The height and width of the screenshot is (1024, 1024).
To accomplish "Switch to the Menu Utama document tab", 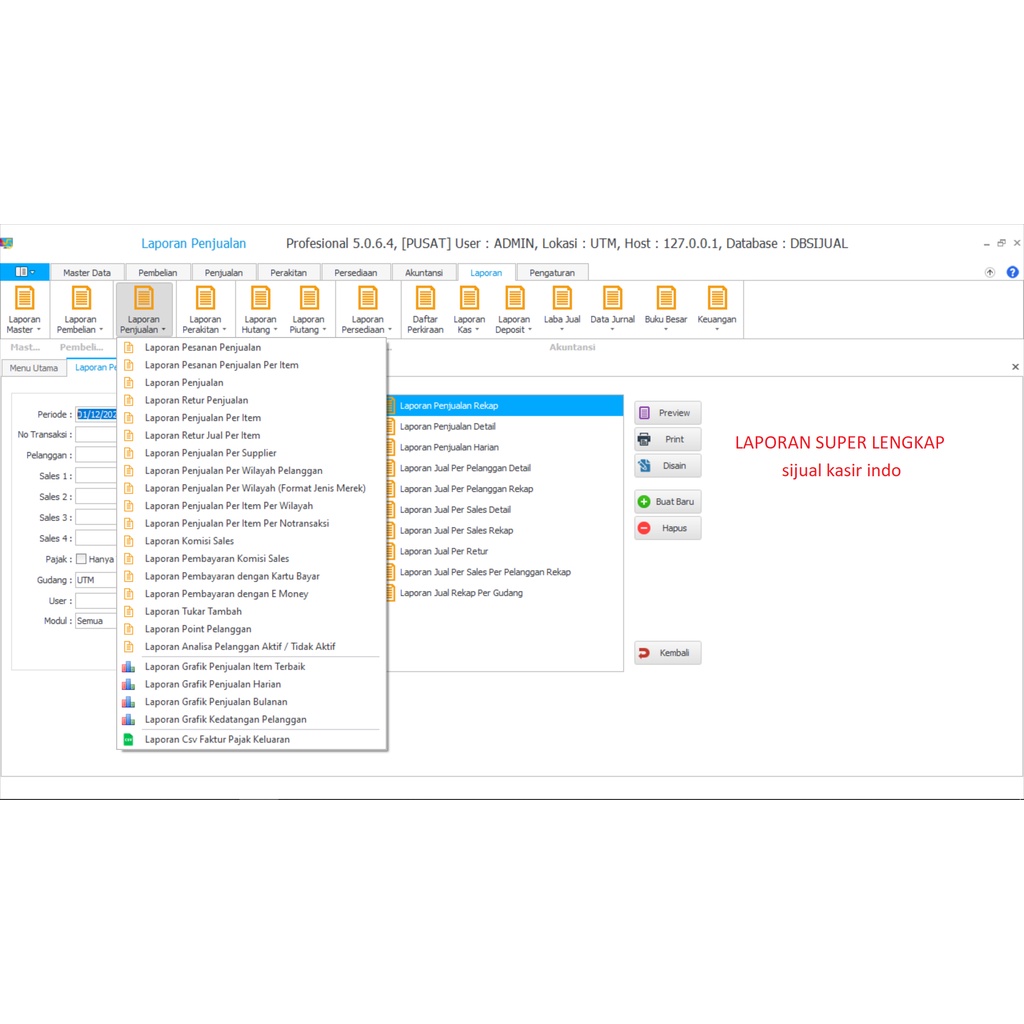I will coord(34,368).
